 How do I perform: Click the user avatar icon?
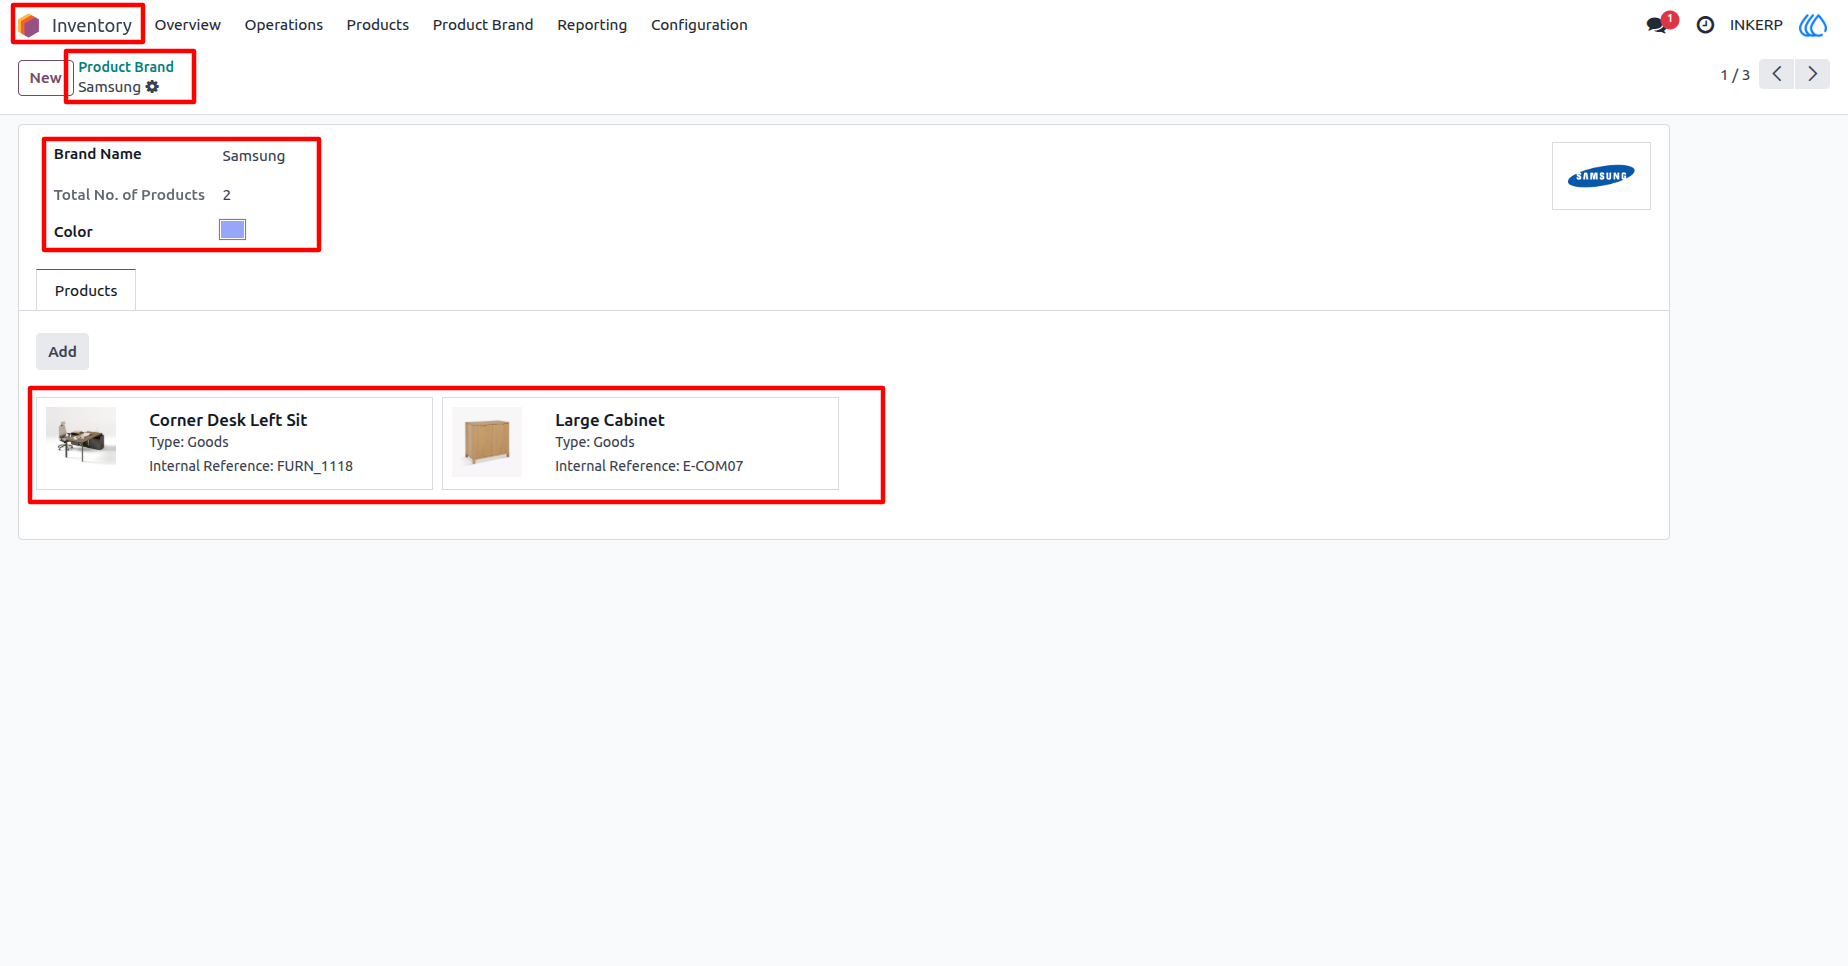coord(1813,25)
